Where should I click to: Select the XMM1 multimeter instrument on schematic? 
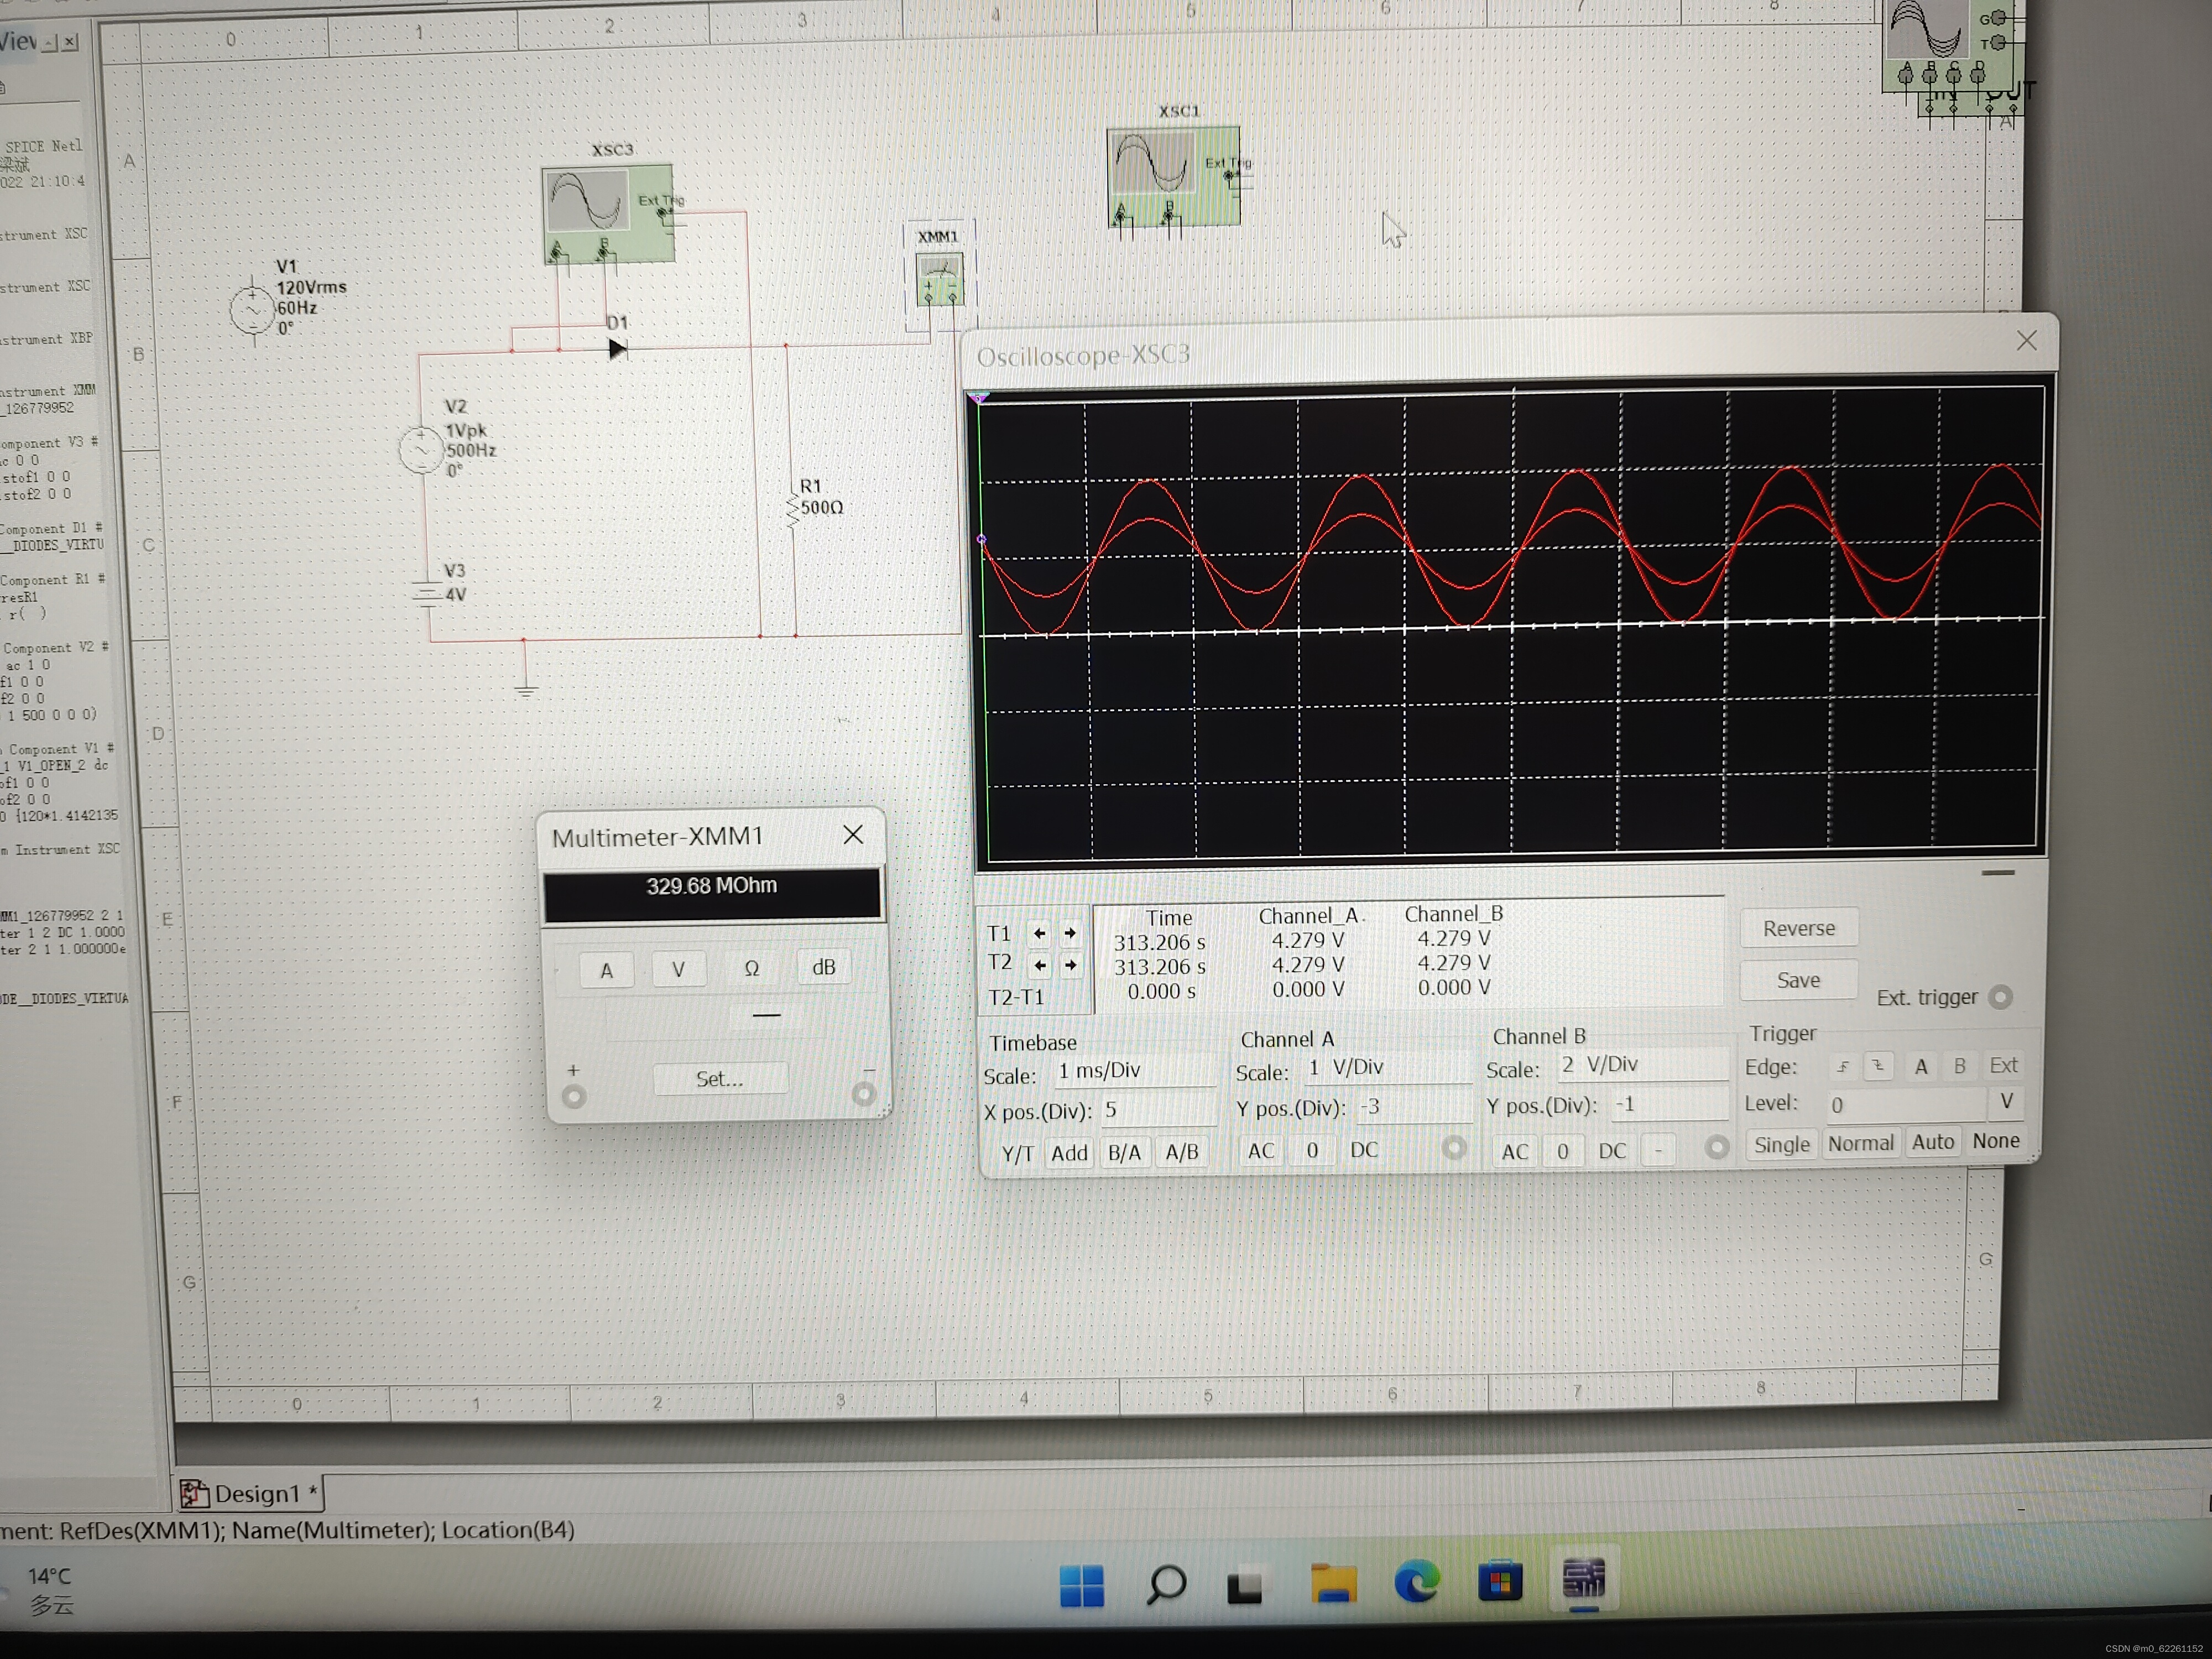pyautogui.click(x=939, y=280)
